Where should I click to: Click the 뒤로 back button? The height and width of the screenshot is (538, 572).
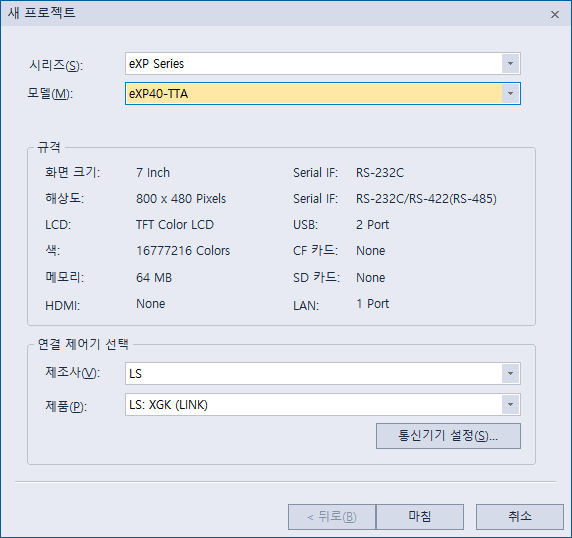point(332,517)
